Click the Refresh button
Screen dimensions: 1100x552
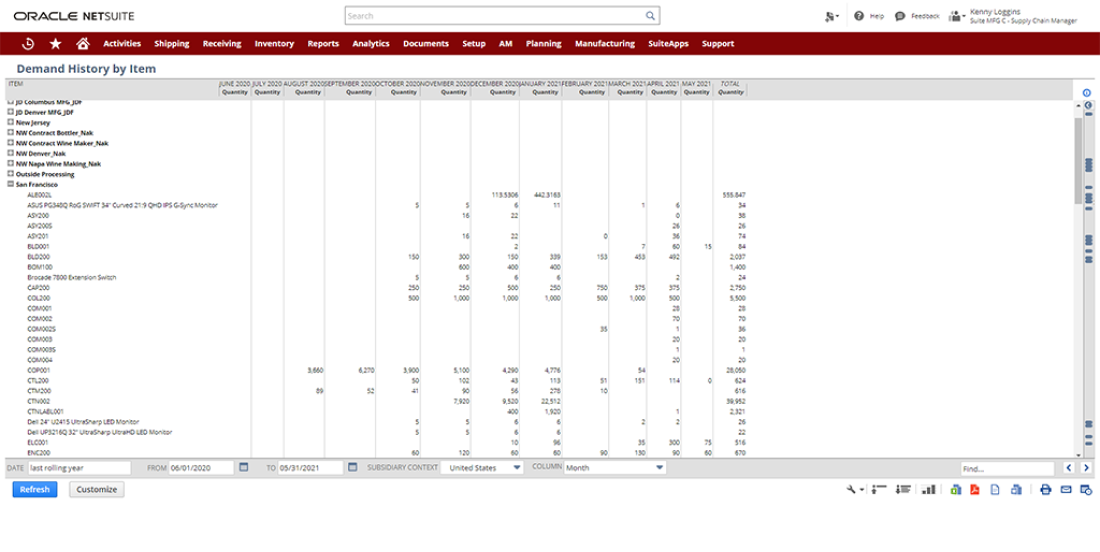pyautogui.click(x=35, y=490)
